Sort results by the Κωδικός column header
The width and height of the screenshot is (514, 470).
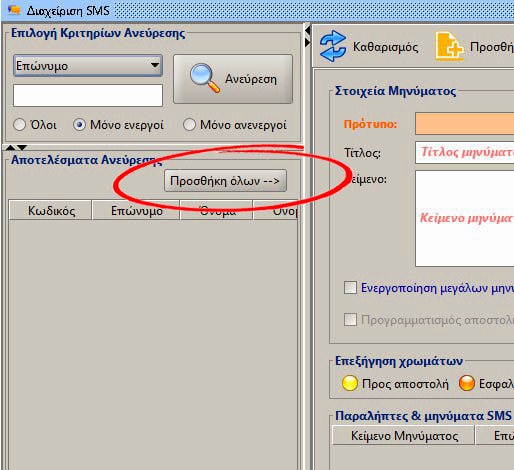click(50, 210)
